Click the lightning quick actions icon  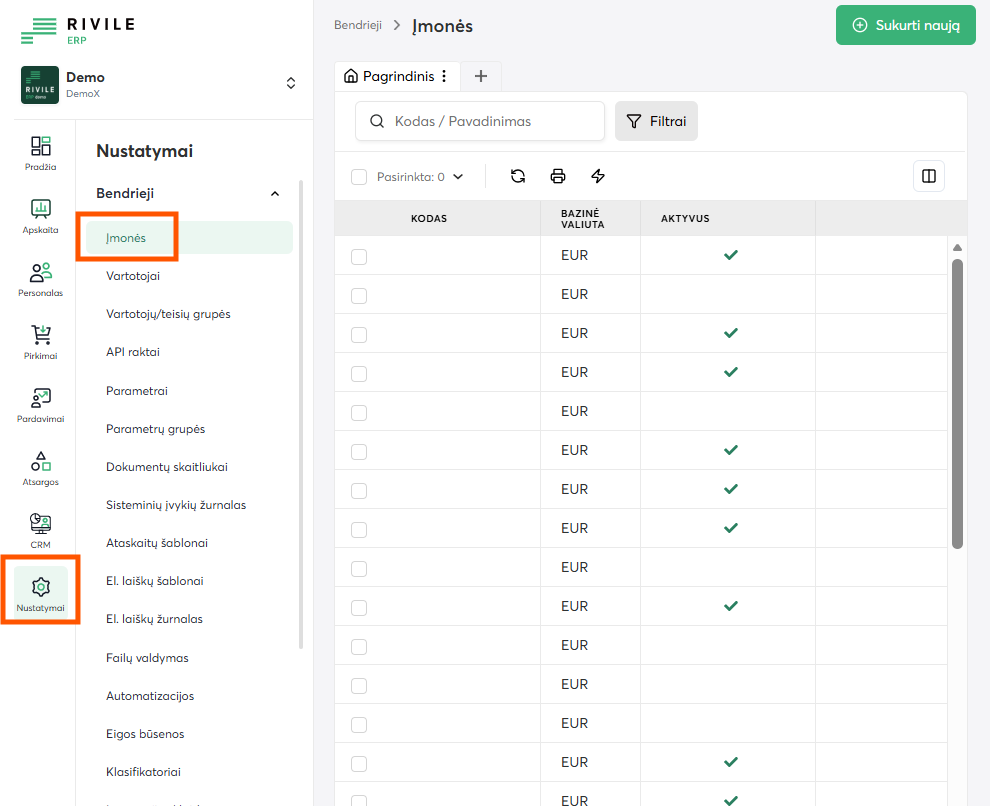point(598,176)
